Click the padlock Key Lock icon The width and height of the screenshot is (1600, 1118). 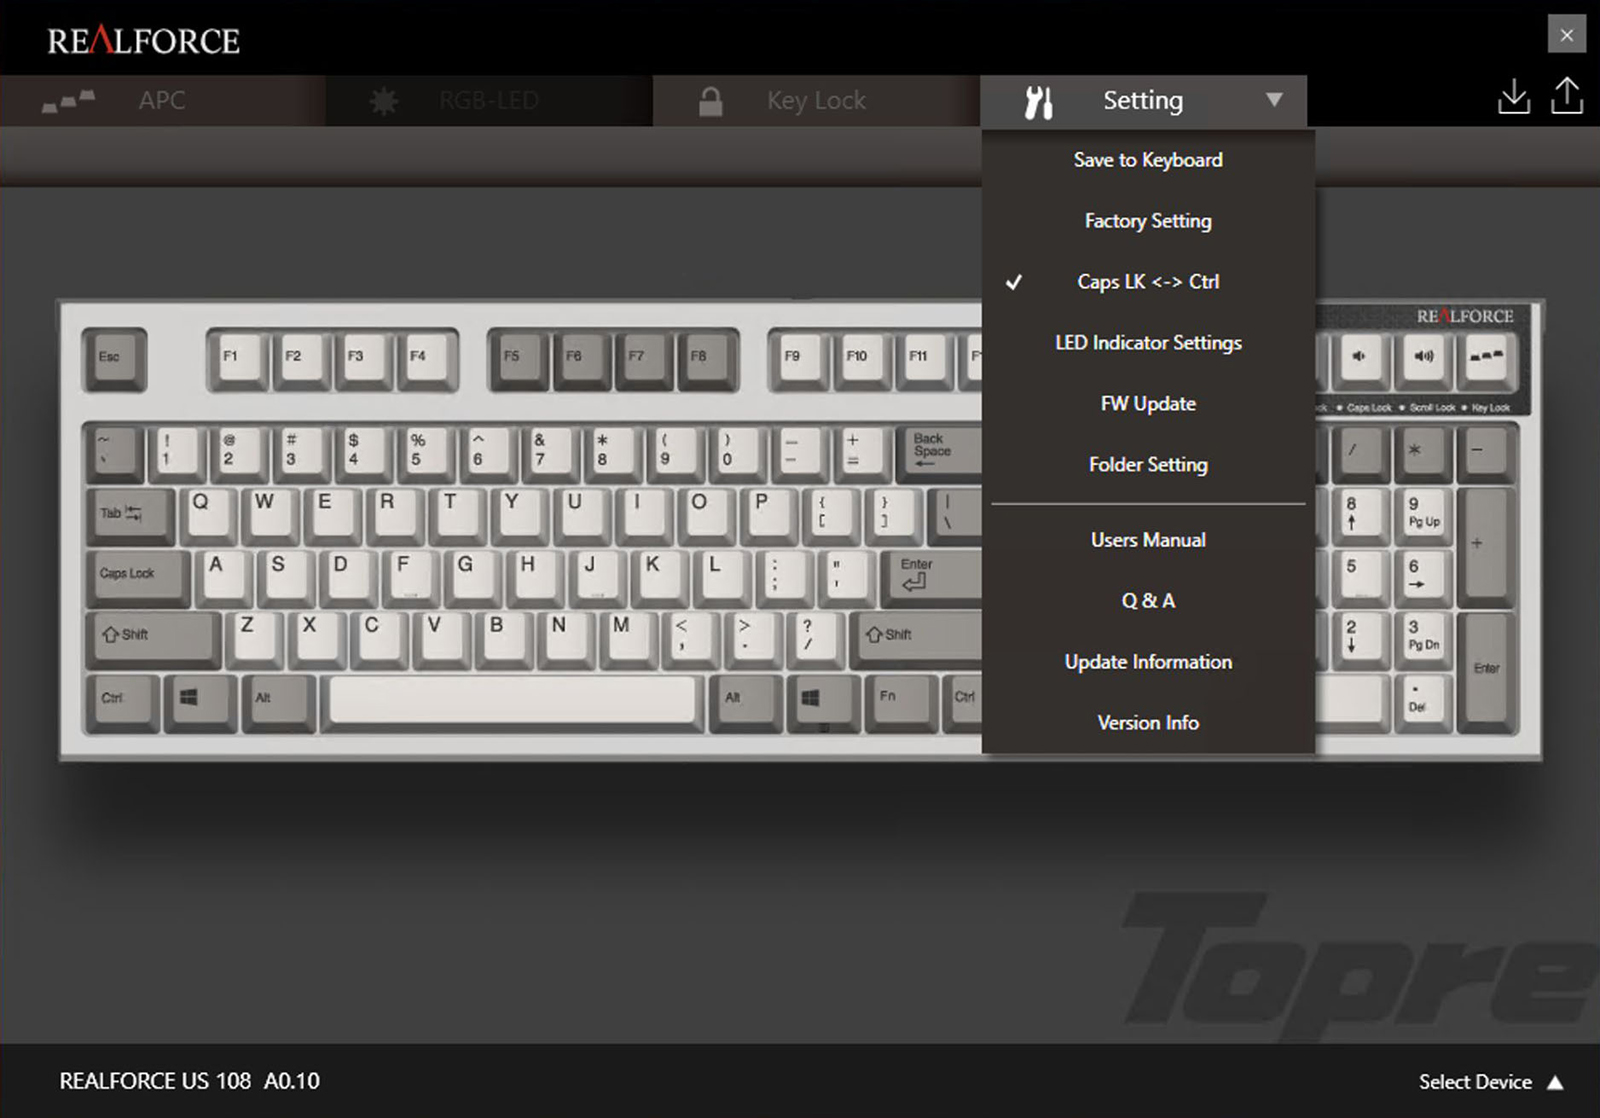[711, 101]
